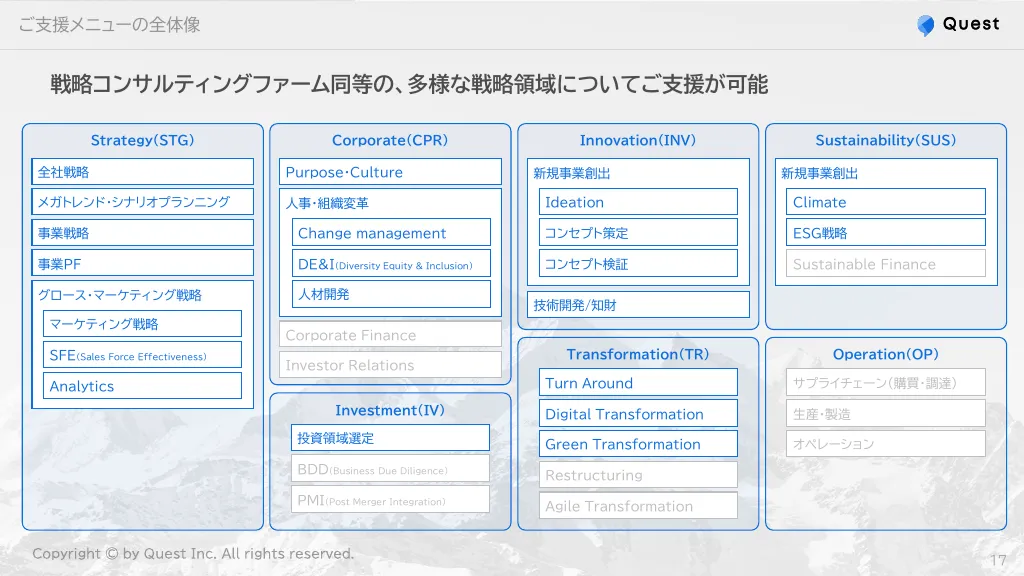
Task: Click the ご支援メニューの全体像 header text
Action: point(109,25)
